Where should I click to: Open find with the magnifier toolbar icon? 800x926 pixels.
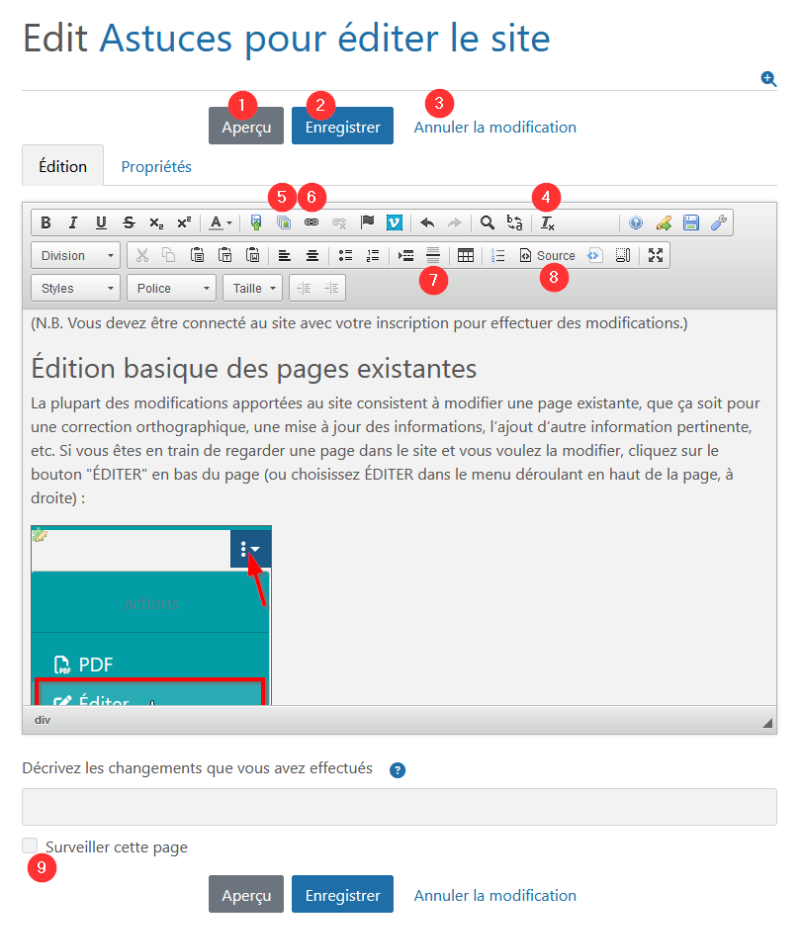487,223
